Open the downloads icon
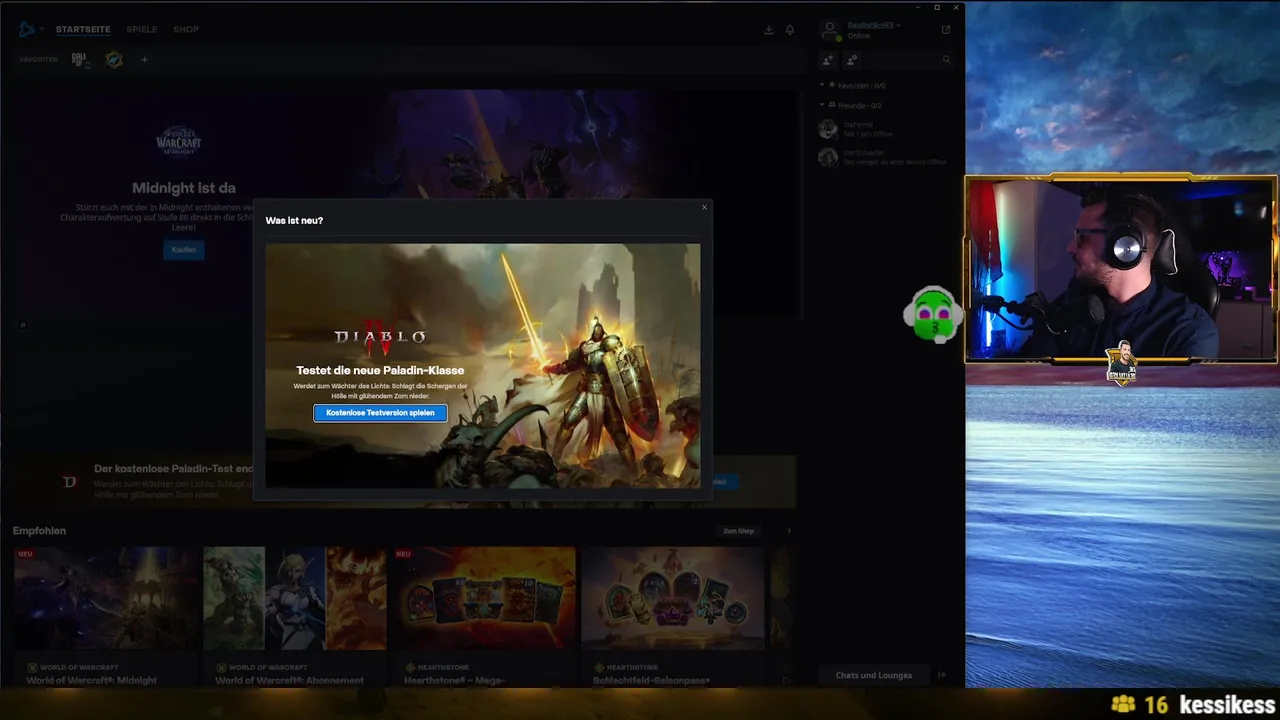Viewport: 1280px width, 720px height. click(768, 30)
